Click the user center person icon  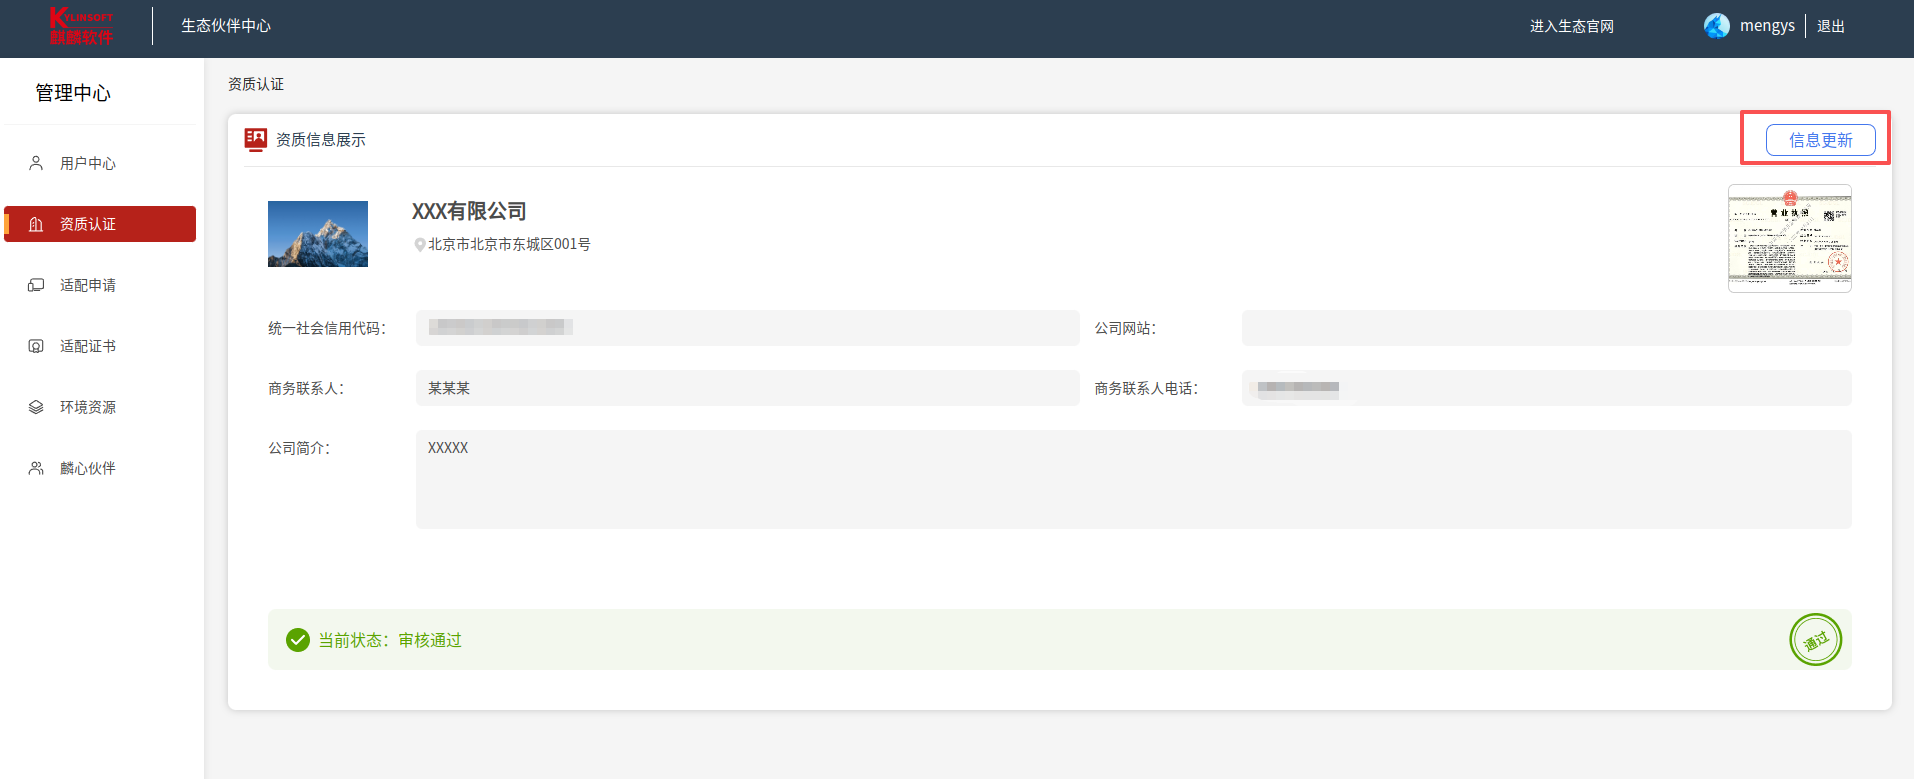(x=36, y=163)
